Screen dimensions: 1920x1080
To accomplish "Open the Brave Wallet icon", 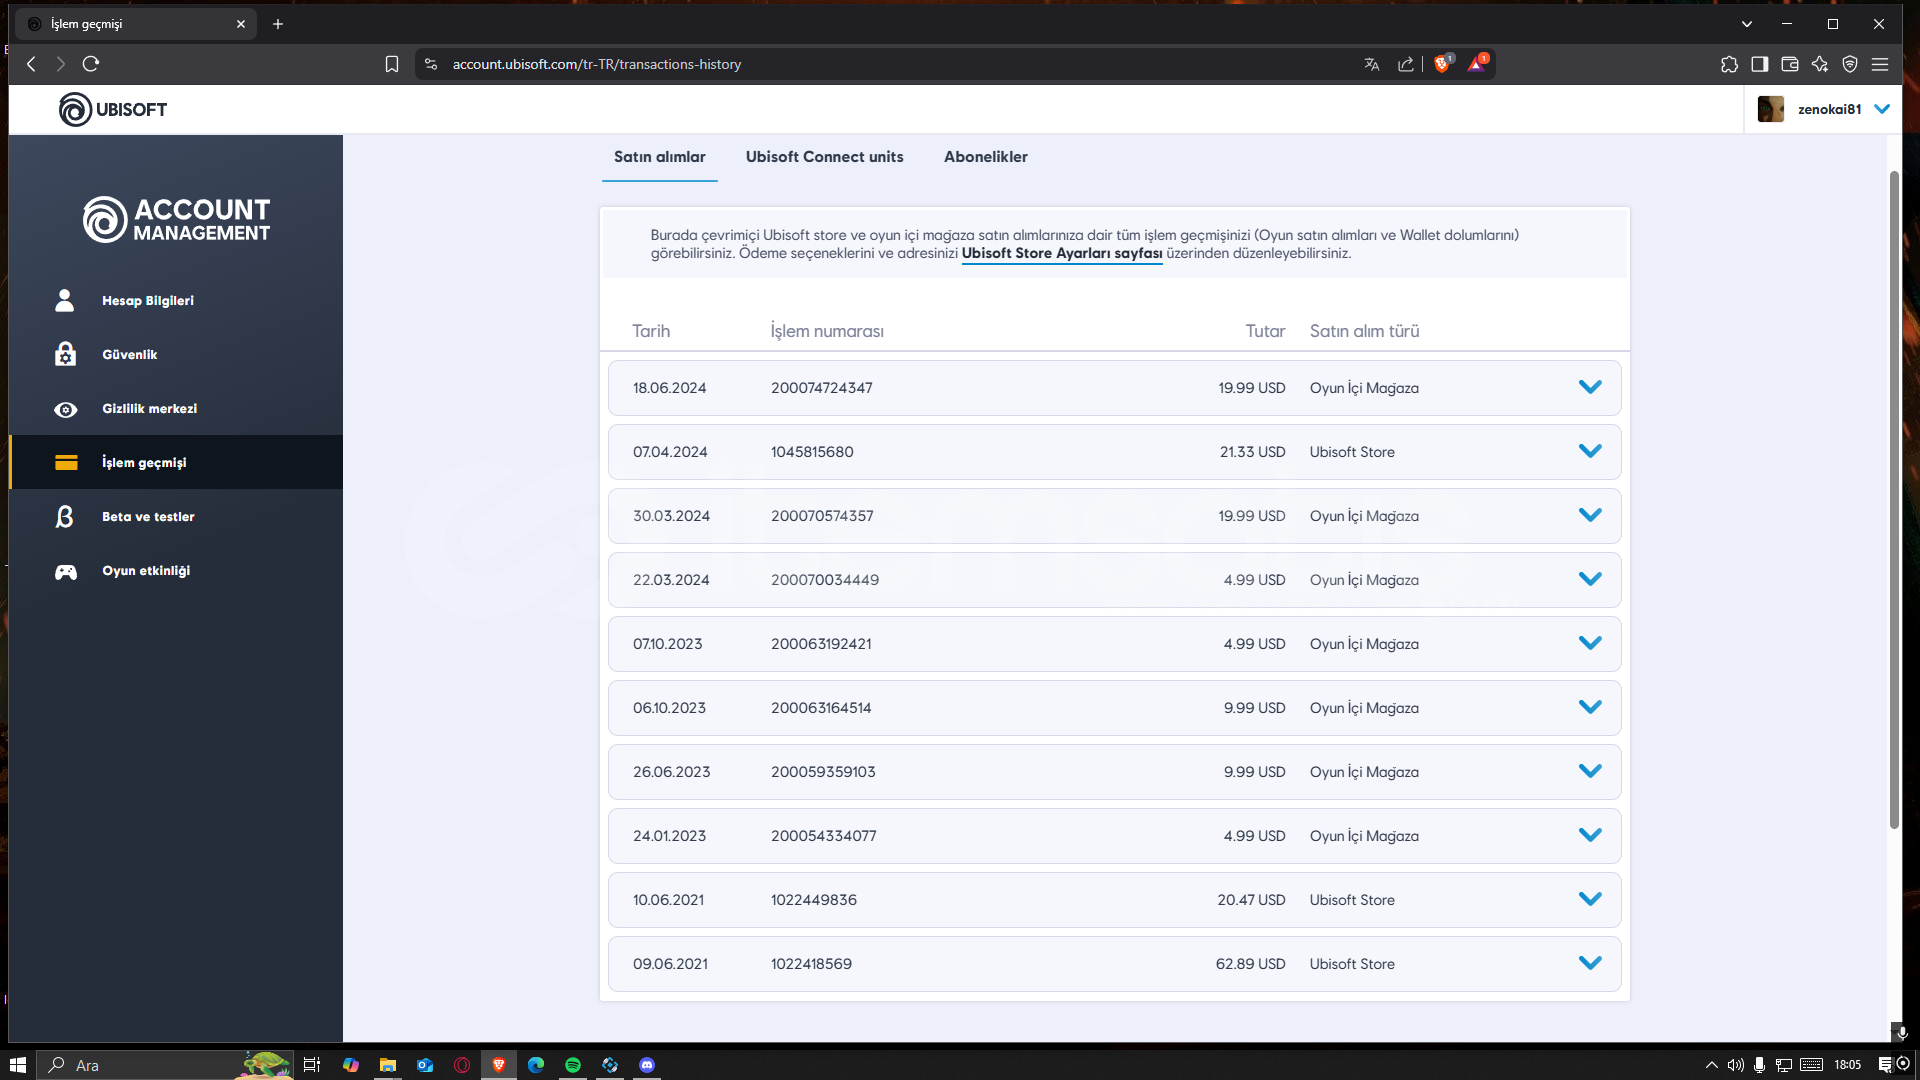I will pyautogui.click(x=1790, y=64).
